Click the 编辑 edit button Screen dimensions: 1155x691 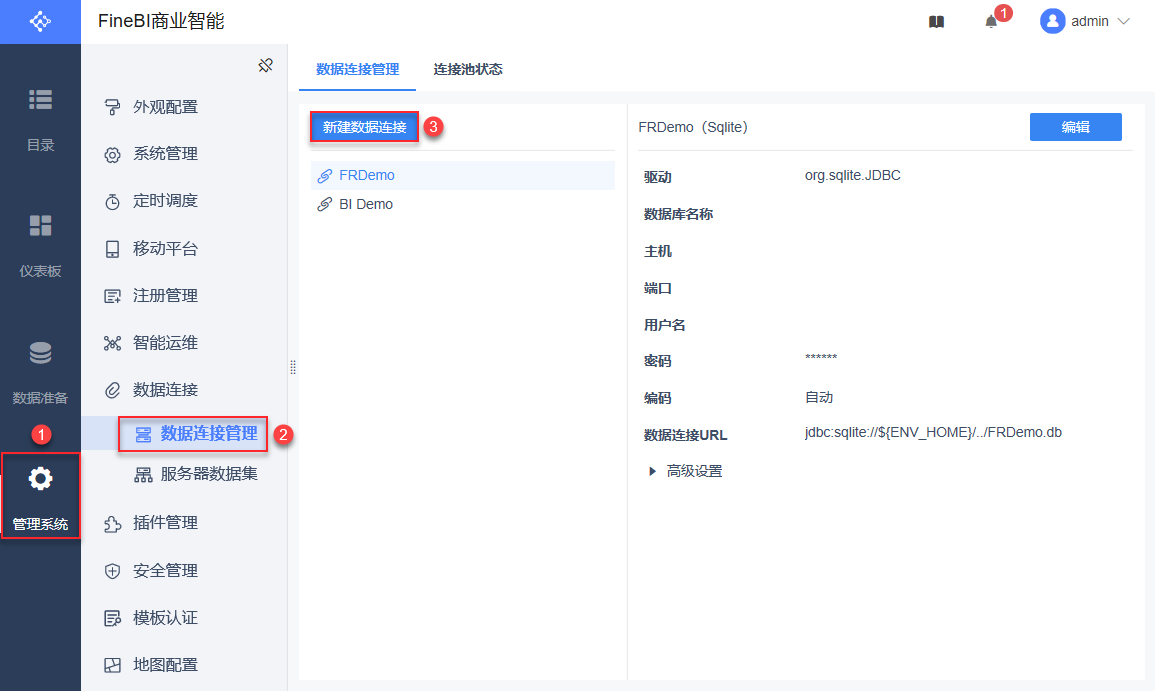[x=1075, y=127]
